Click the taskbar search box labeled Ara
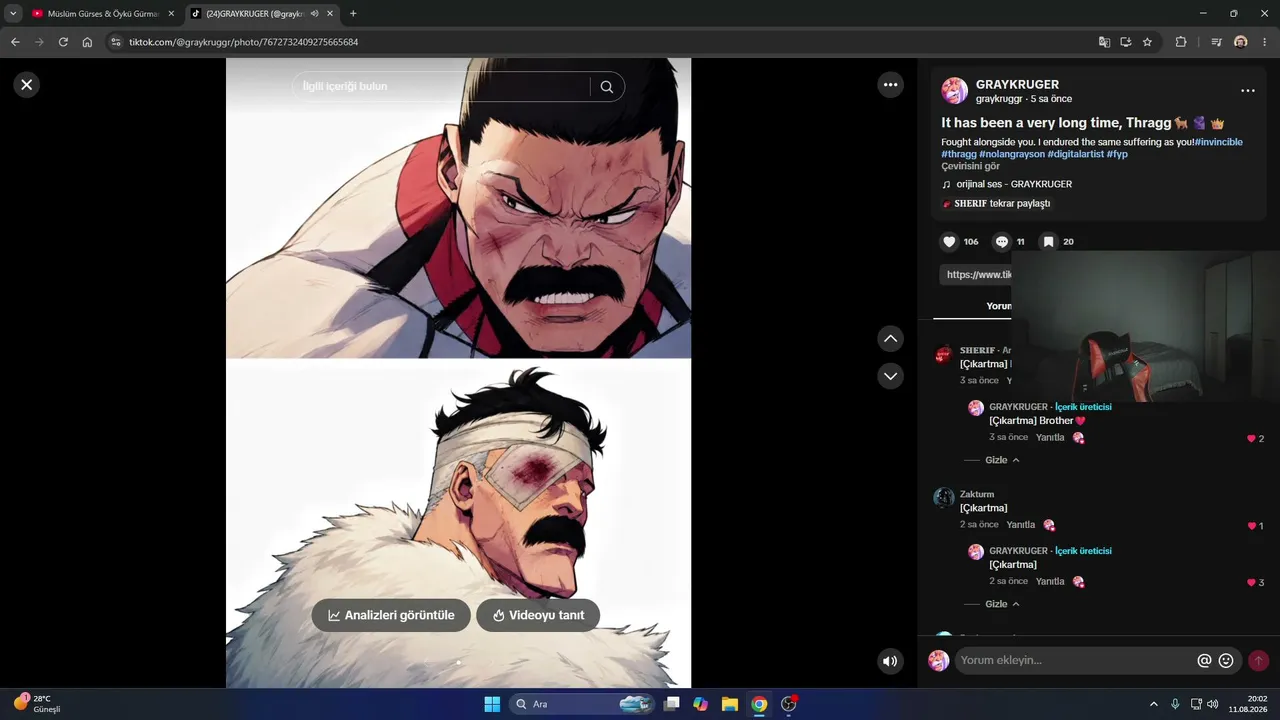This screenshot has width=1280, height=720. [x=583, y=704]
